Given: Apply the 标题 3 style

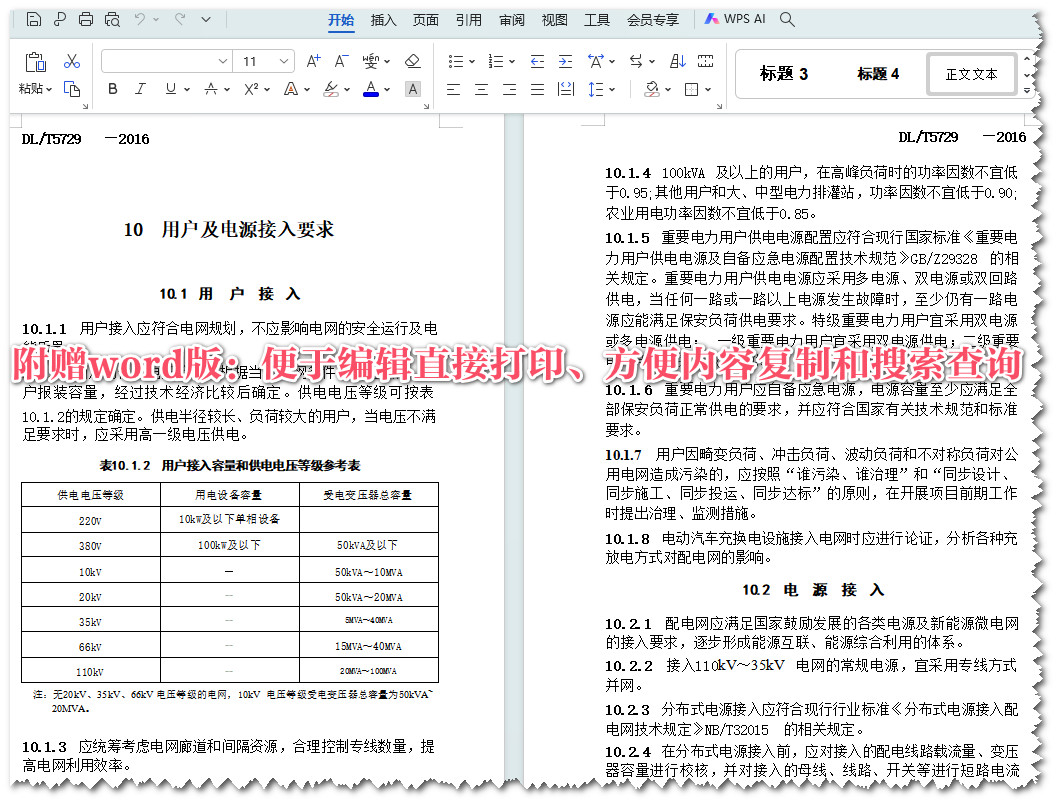Looking at the screenshot, I should pos(785,74).
